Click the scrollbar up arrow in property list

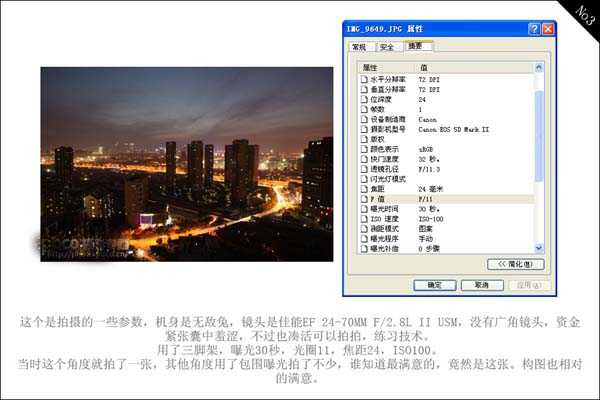(540, 67)
